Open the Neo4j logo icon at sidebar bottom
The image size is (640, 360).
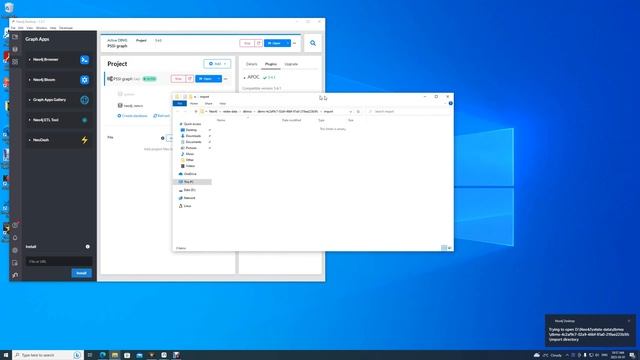click(15, 276)
